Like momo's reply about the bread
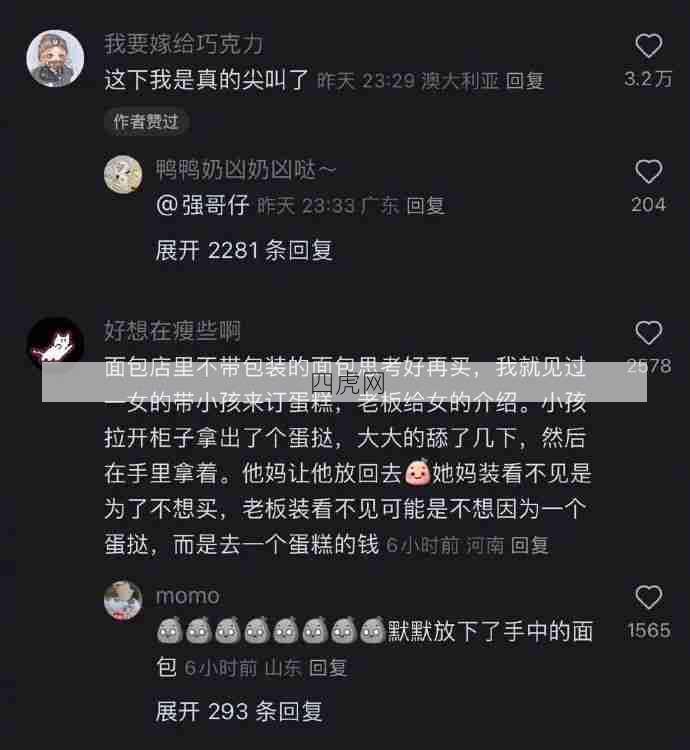Image resolution: width=690 pixels, height=750 pixels. [x=648, y=597]
